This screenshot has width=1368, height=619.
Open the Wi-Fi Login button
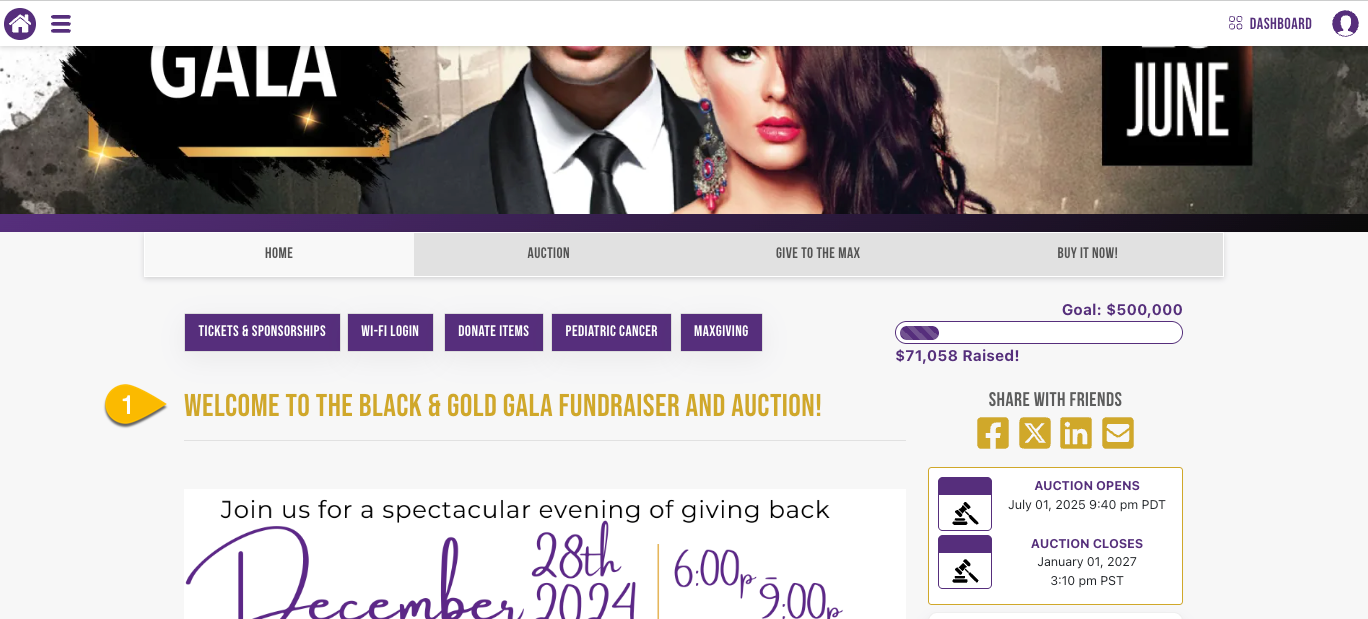pos(390,332)
